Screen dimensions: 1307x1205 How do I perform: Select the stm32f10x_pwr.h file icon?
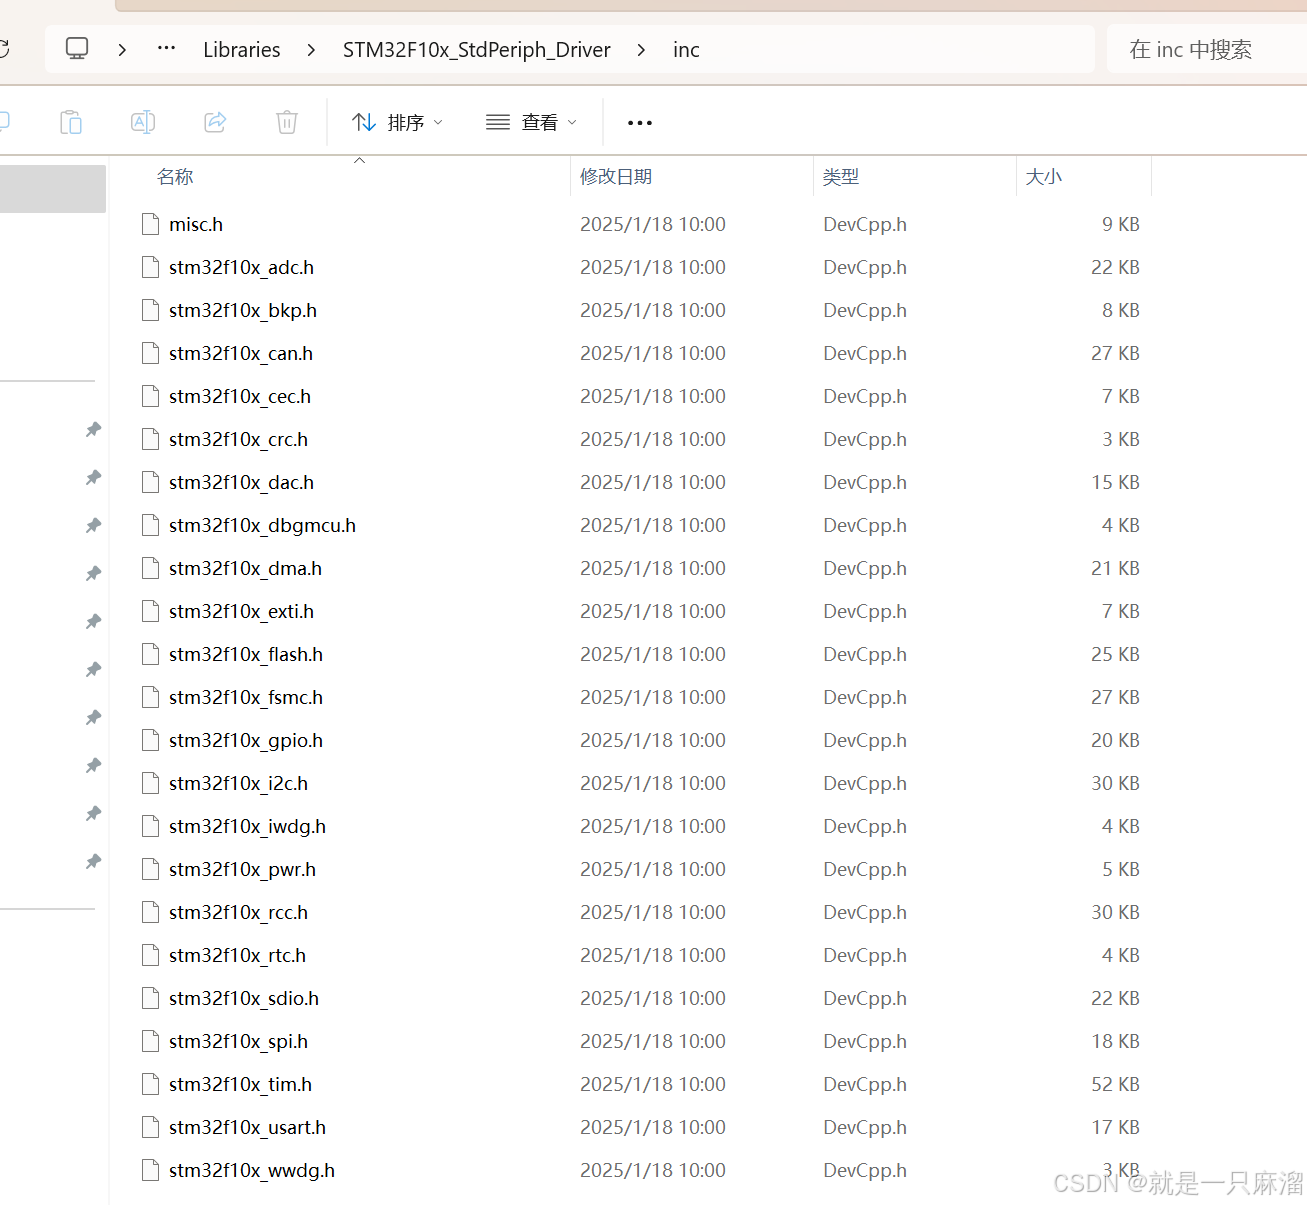[151, 869]
